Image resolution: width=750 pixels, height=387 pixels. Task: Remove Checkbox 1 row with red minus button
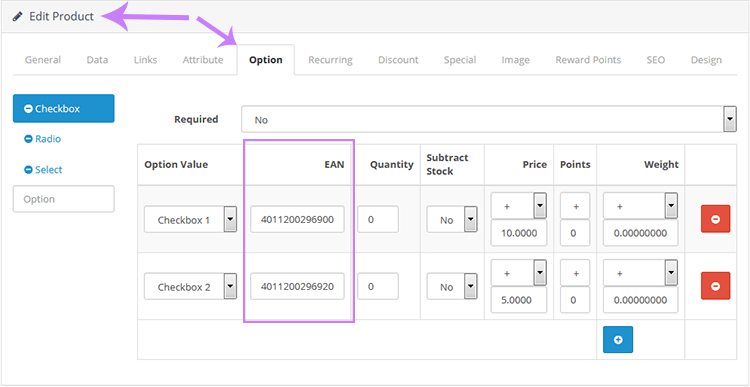tap(716, 219)
